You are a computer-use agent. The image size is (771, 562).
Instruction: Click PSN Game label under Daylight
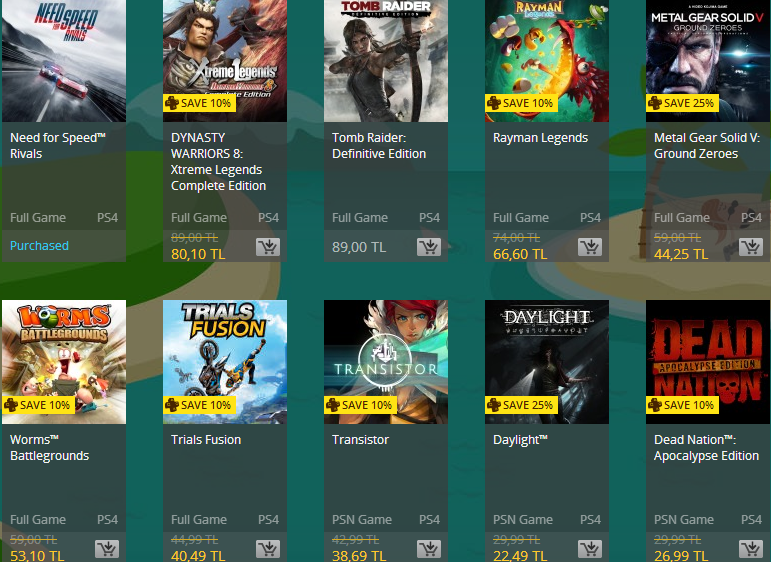tap(523, 519)
